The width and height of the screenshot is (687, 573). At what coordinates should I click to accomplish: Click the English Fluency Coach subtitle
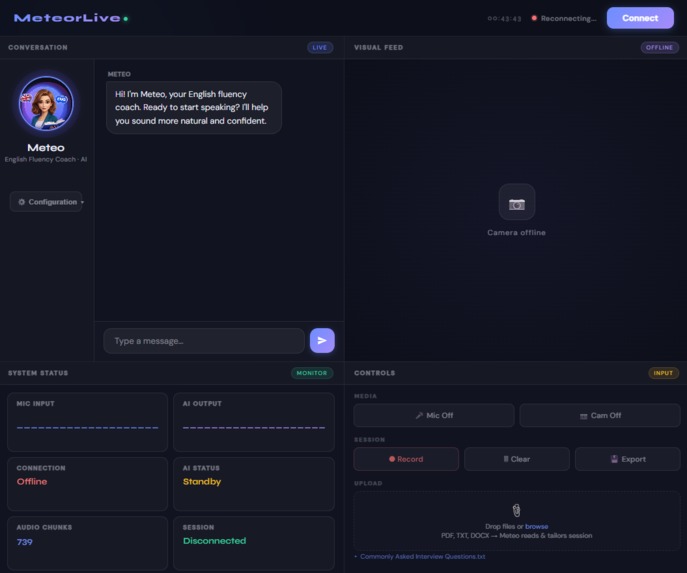pyautogui.click(x=46, y=159)
